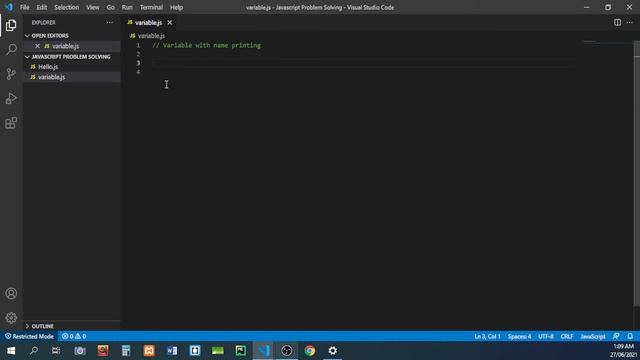The width and height of the screenshot is (640, 360).
Task: Change line endings via CRLF indicator
Action: (x=567, y=336)
